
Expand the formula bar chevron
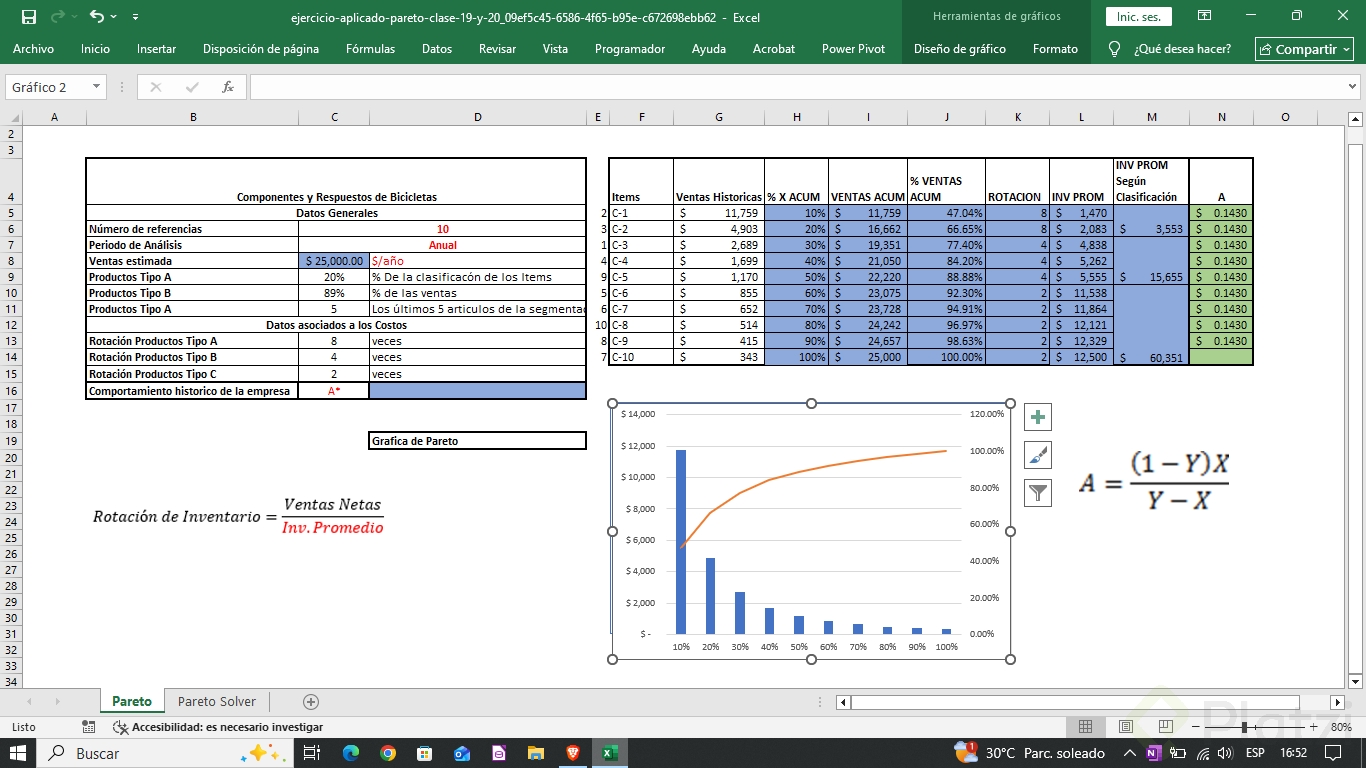[1353, 87]
